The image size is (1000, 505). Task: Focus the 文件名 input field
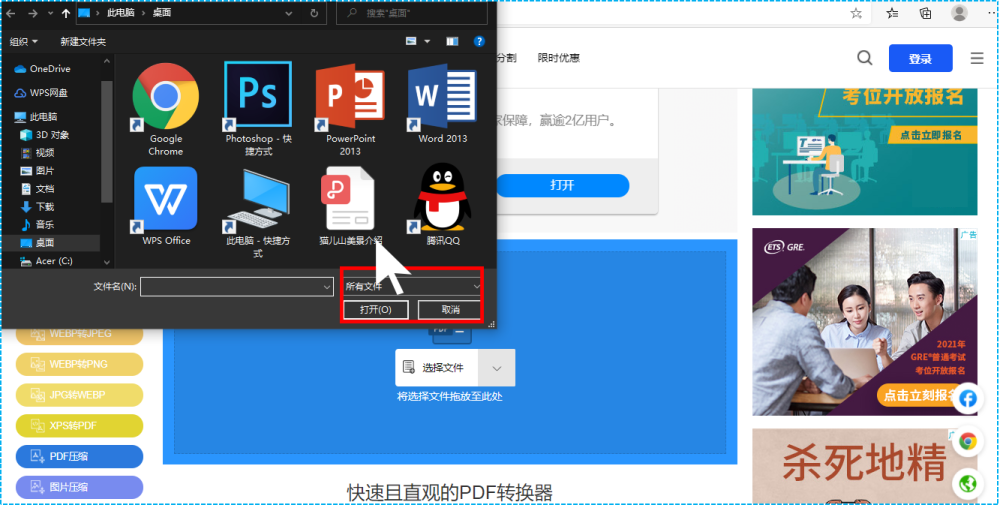pos(236,286)
